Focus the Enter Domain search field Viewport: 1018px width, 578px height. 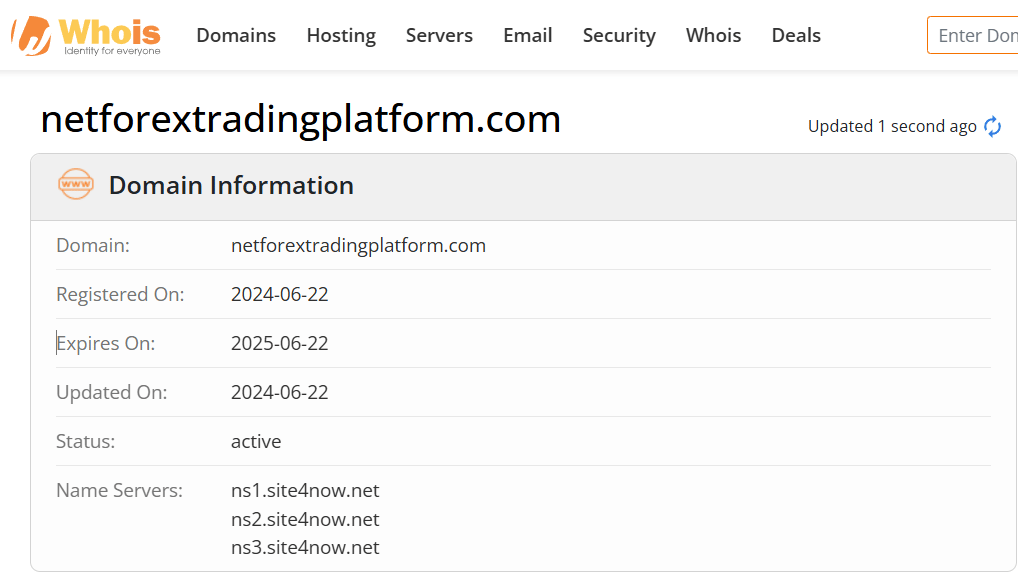pos(973,35)
